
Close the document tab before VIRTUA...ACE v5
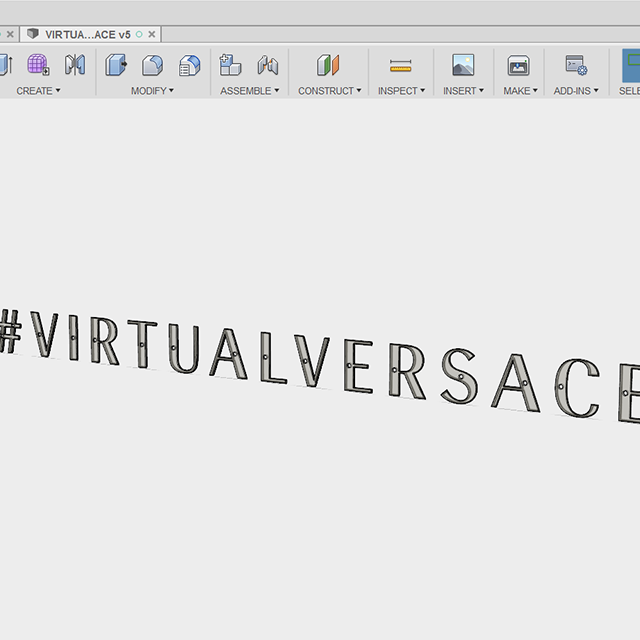(10, 34)
